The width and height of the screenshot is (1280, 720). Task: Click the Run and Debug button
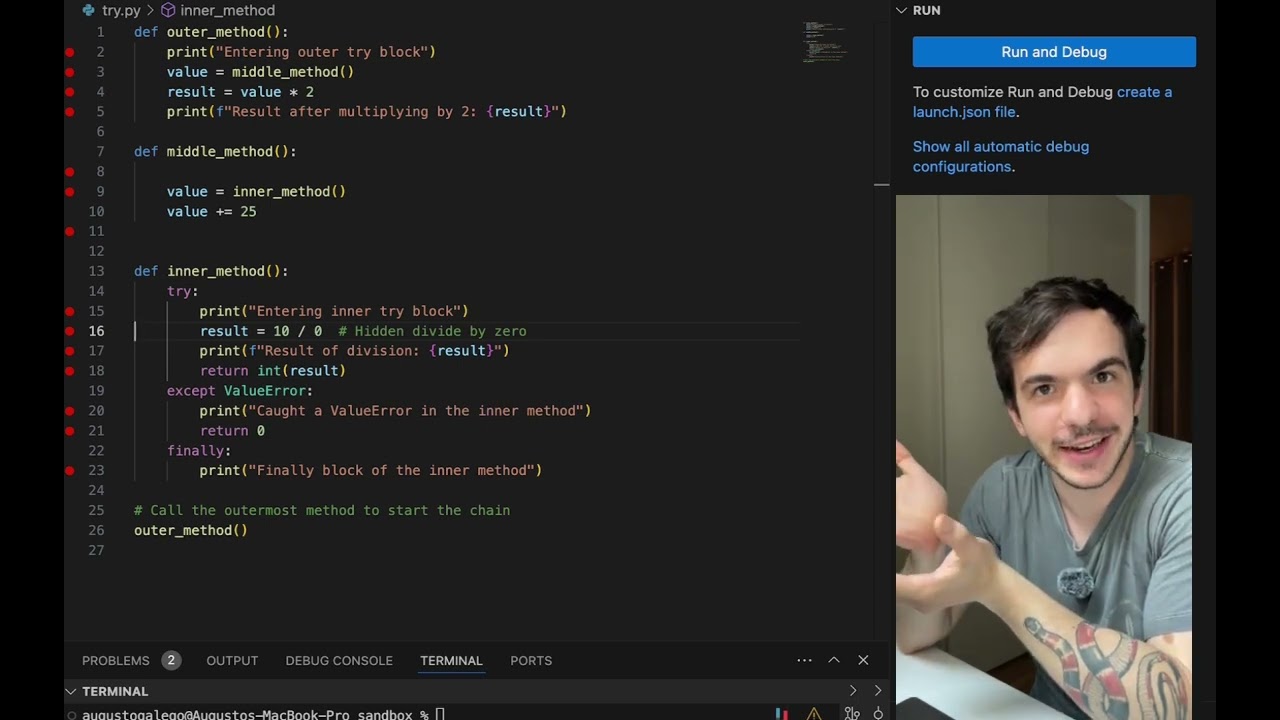coord(1054,52)
